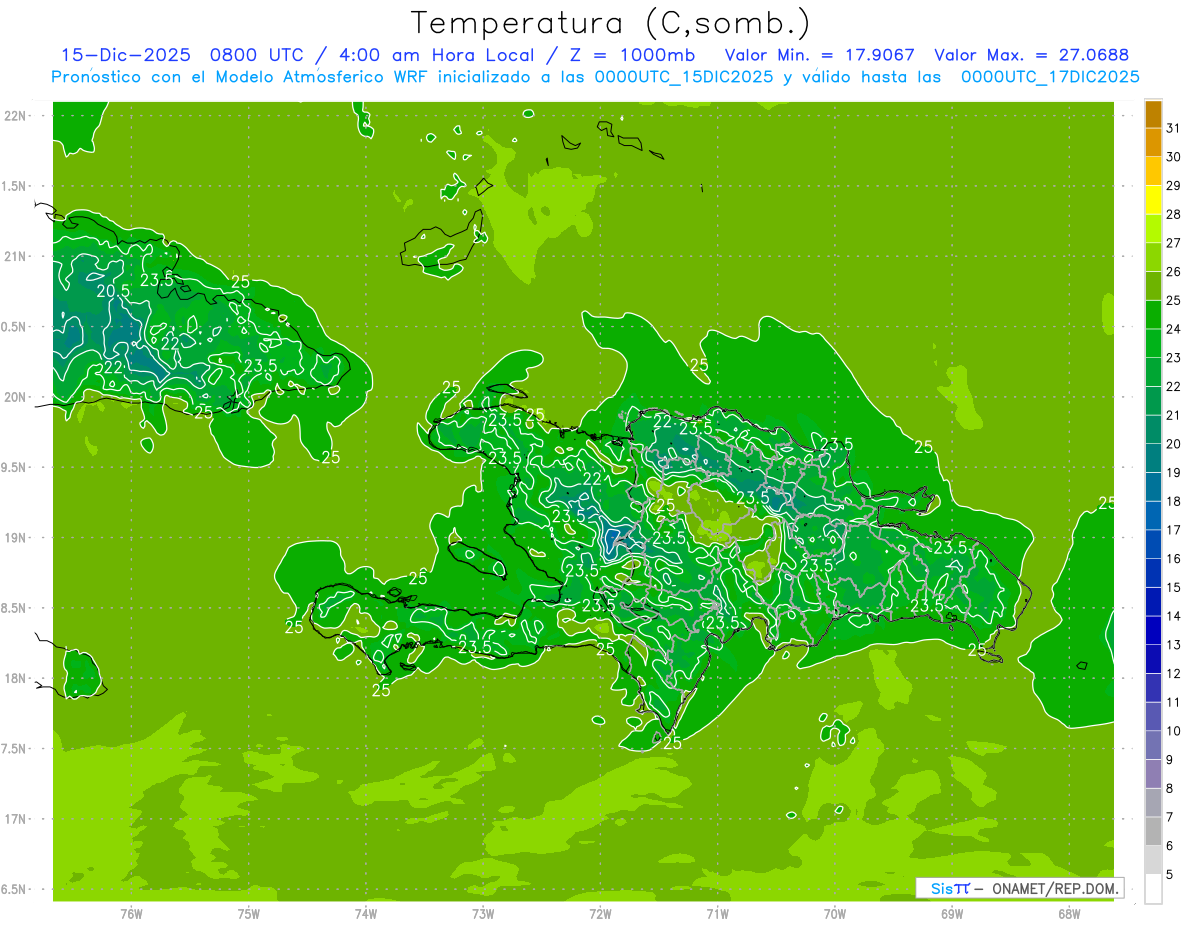Click the "69W" longitude axis label
The height and width of the screenshot is (927, 1200).
click(x=952, y=913)
